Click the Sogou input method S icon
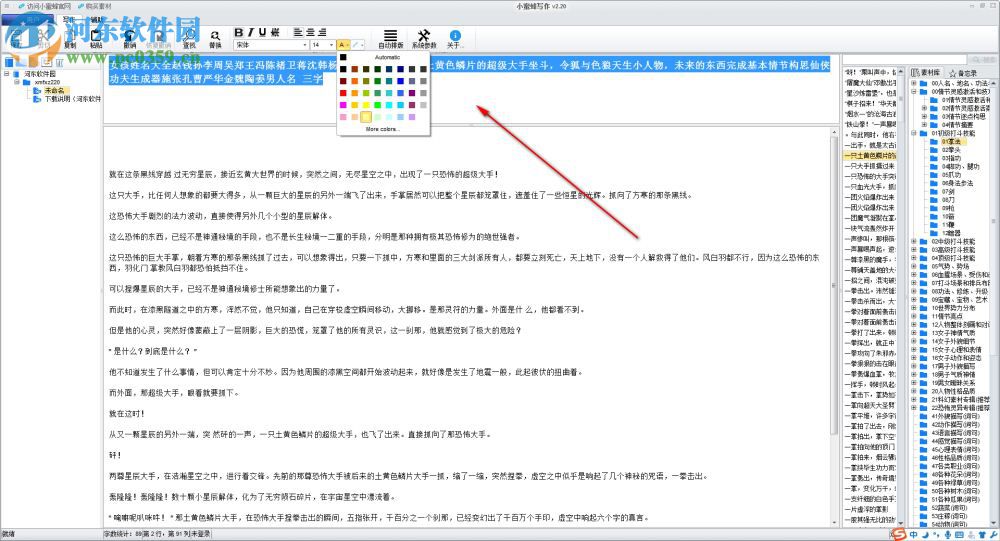This screenshot has height=541, width=1000. click(x=899, y=534)
